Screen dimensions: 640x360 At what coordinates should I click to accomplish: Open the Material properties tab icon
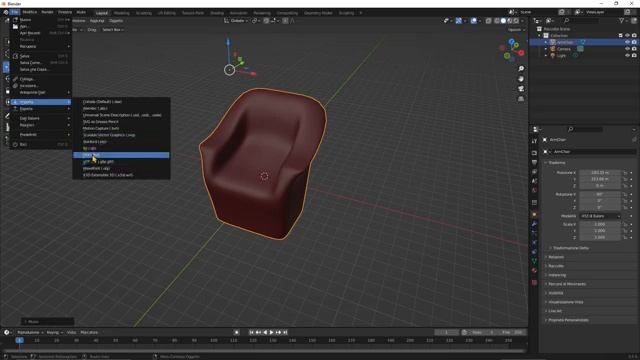[534, 271]
